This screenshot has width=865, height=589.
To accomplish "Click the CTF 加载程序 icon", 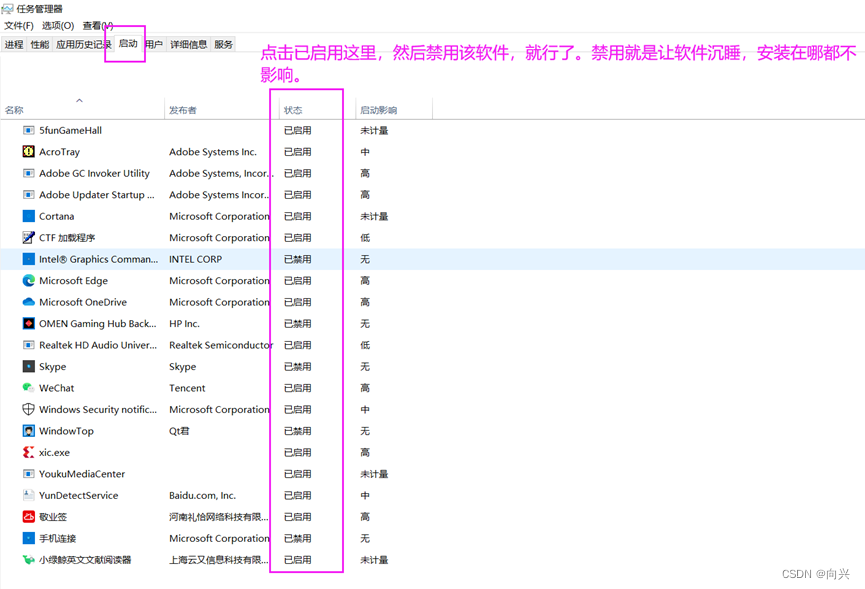I will pos(28,238).
